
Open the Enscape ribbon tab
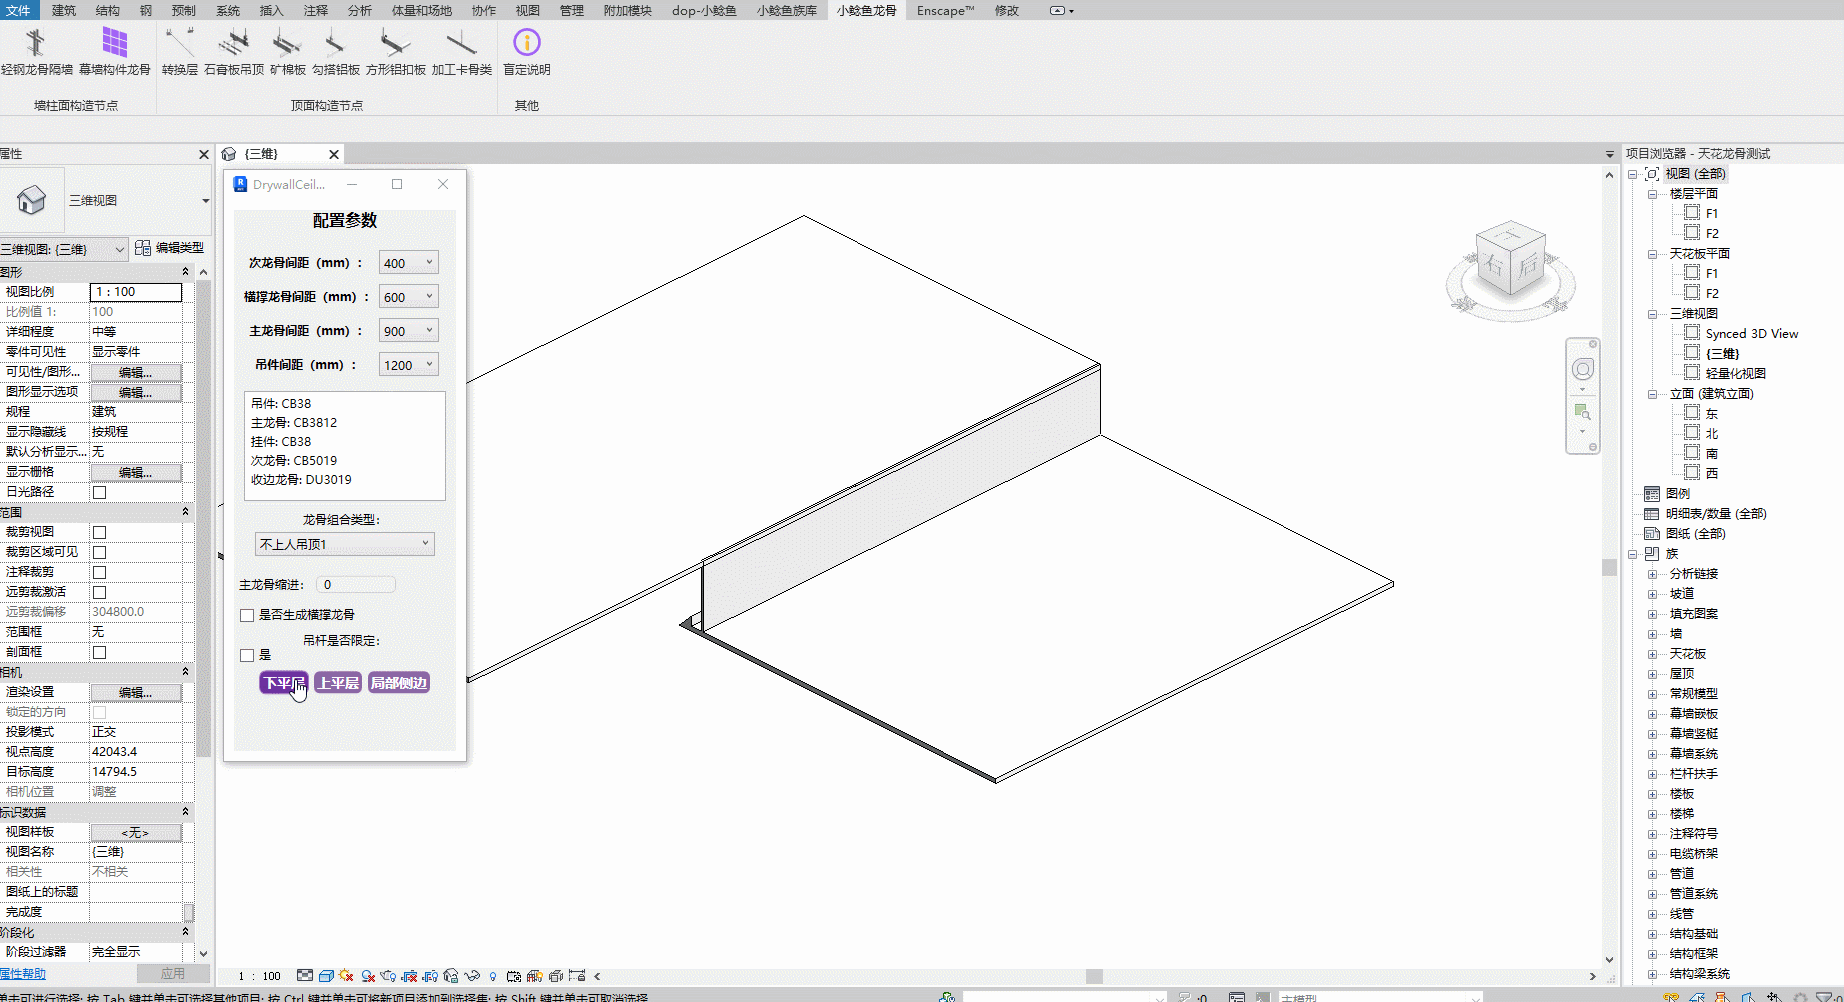(x=945, y=10)
